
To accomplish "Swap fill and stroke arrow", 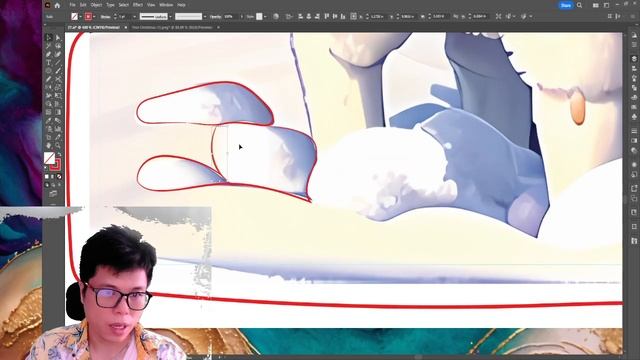I will point(59,155).
